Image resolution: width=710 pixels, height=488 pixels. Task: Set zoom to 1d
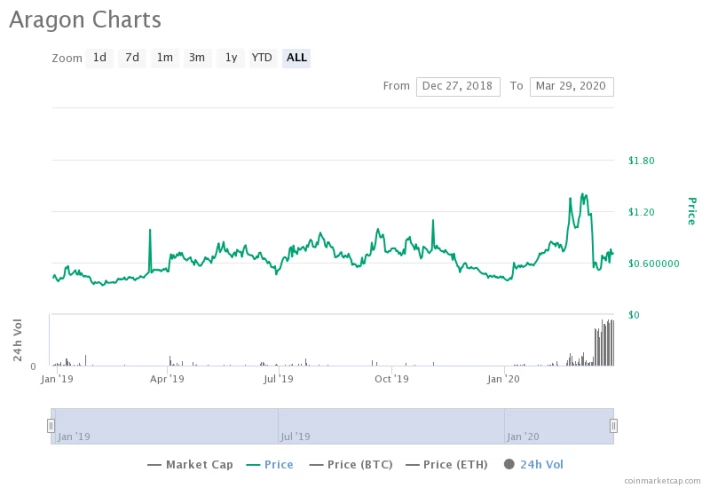click(99, 58)
